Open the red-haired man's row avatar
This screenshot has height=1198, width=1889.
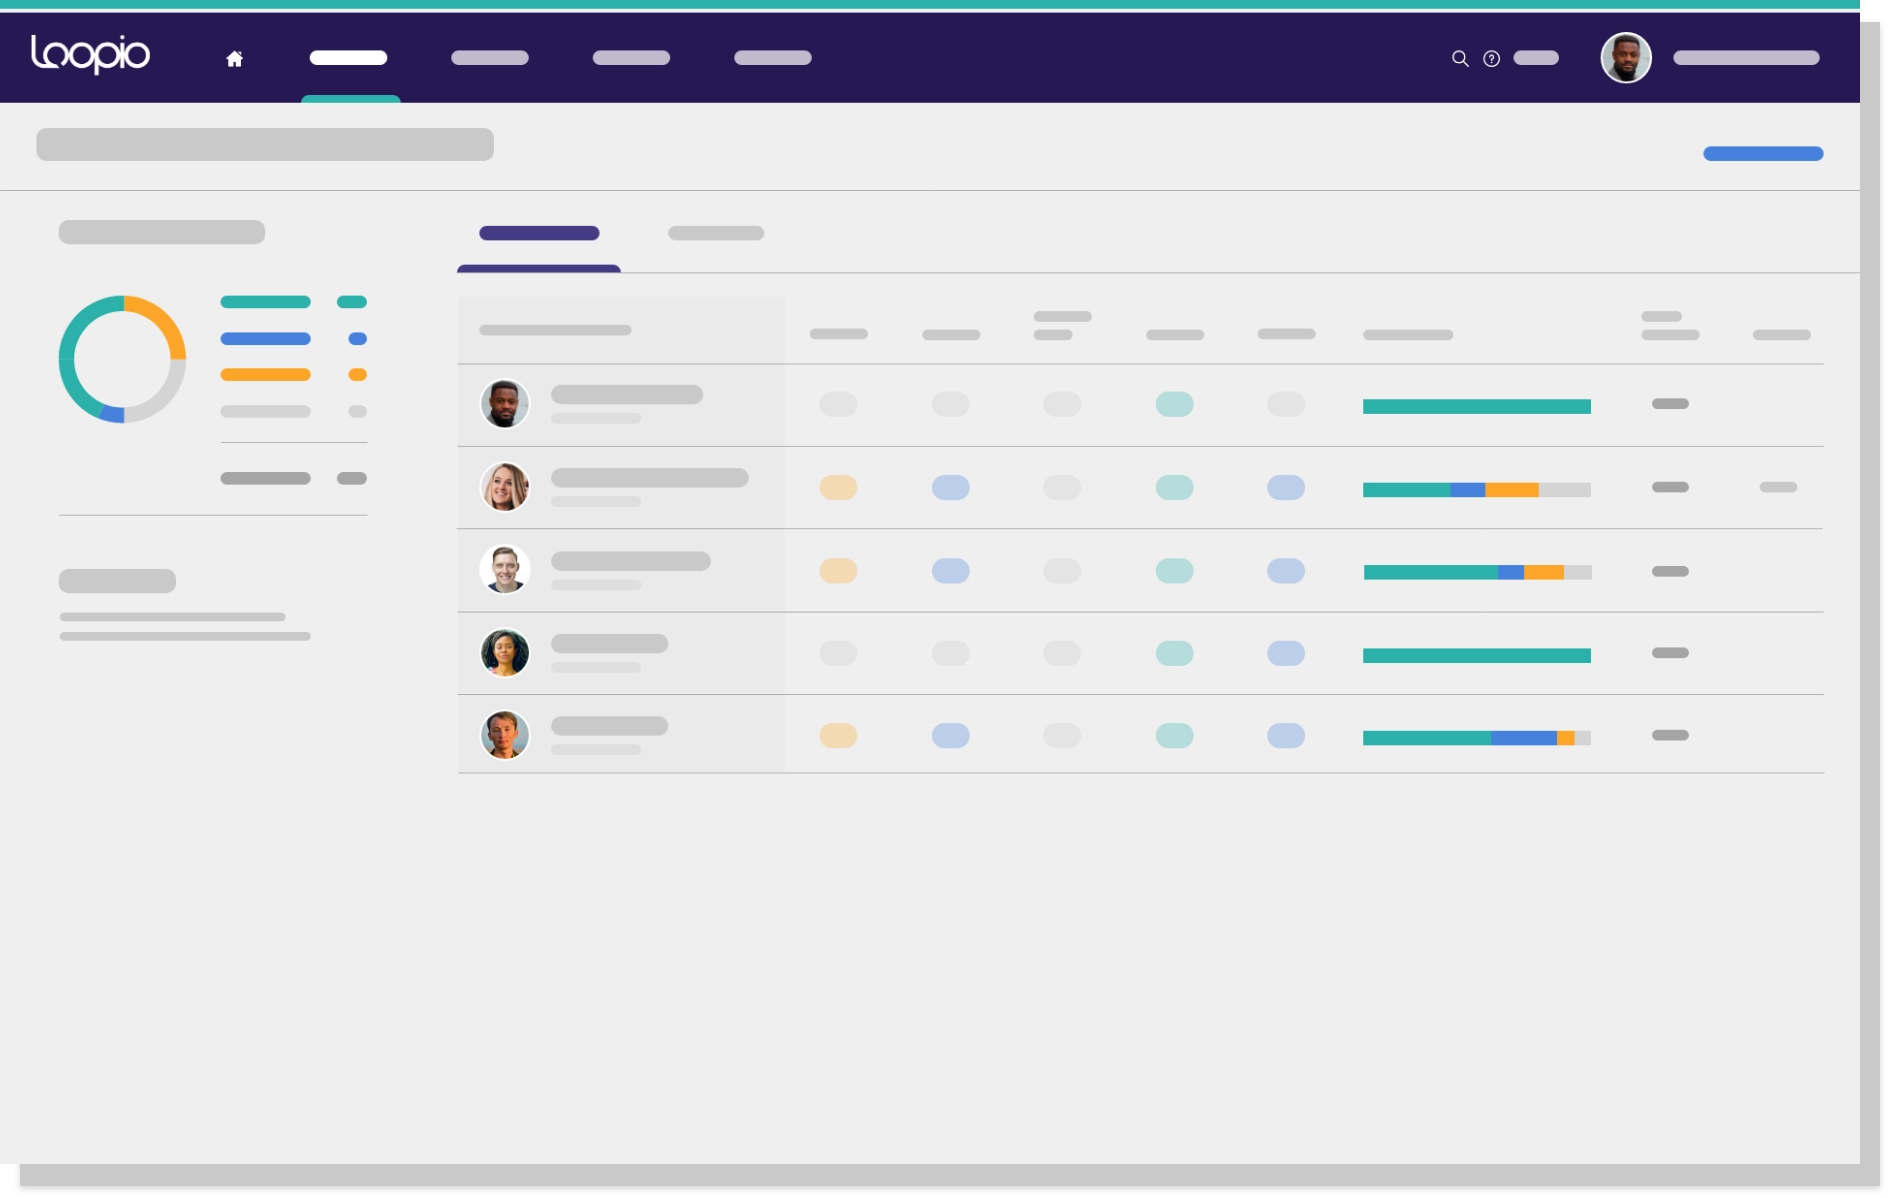point(505,735)
